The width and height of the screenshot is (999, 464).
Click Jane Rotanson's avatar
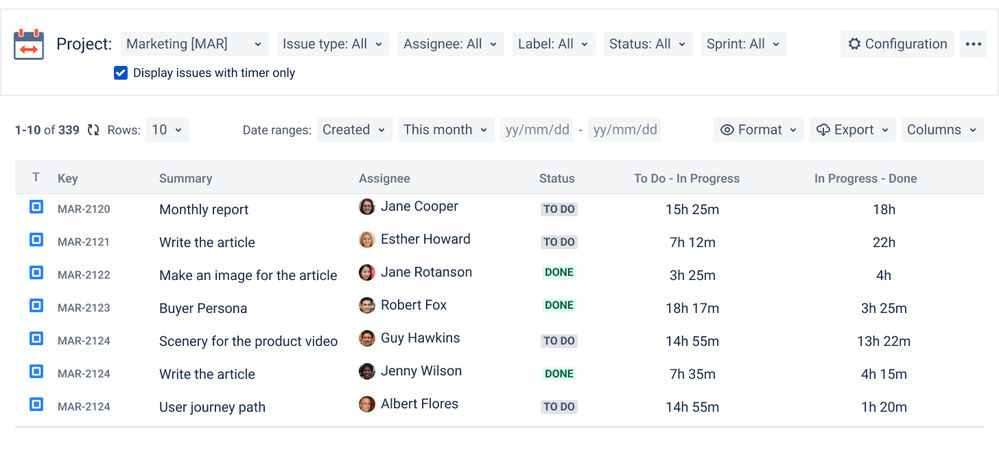[x=367, y=273]
